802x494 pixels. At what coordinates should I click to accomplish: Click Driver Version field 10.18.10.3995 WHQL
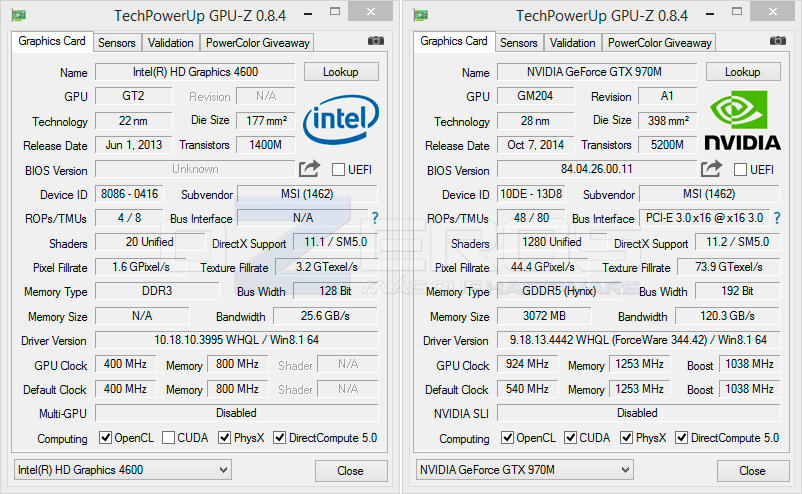pos(237,340)
